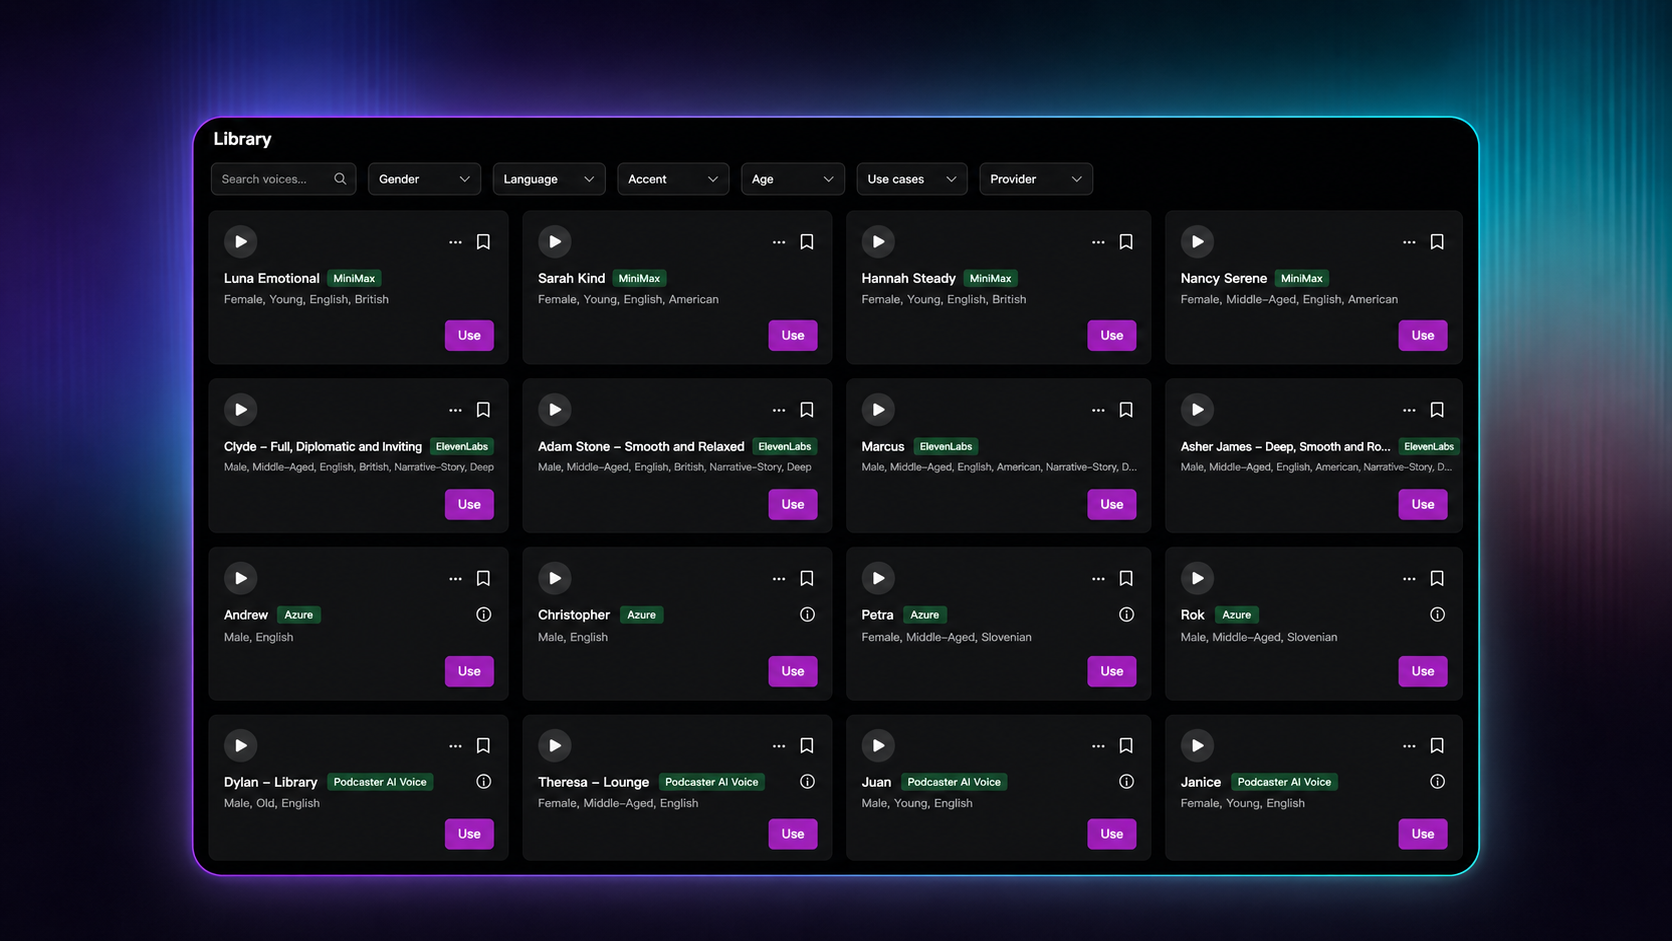The height and width of the screenshot is (941, 1672).
Task: Play Adam Stone voice preview
Action: pos(554,410)
